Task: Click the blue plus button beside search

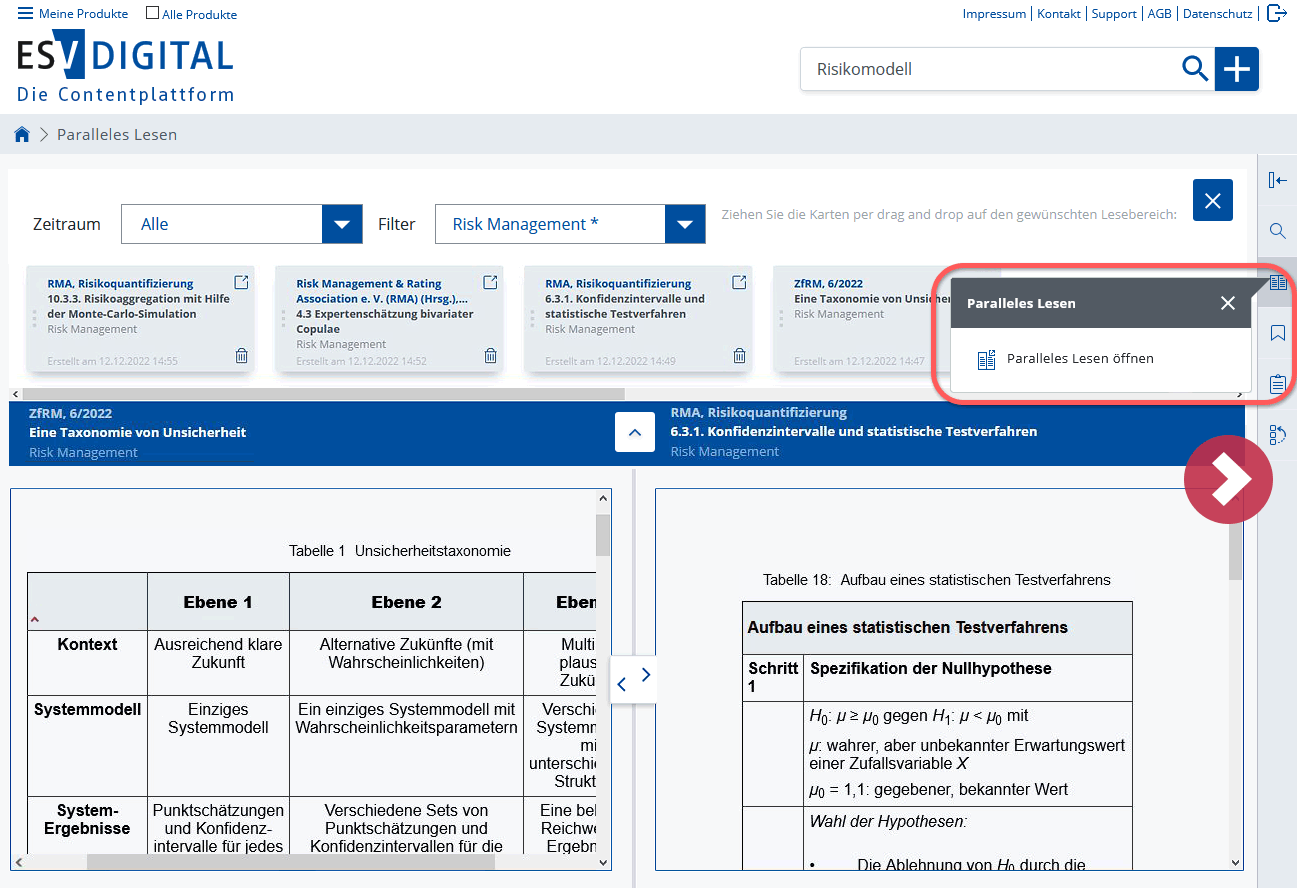Action: (x=1237, y=69)
